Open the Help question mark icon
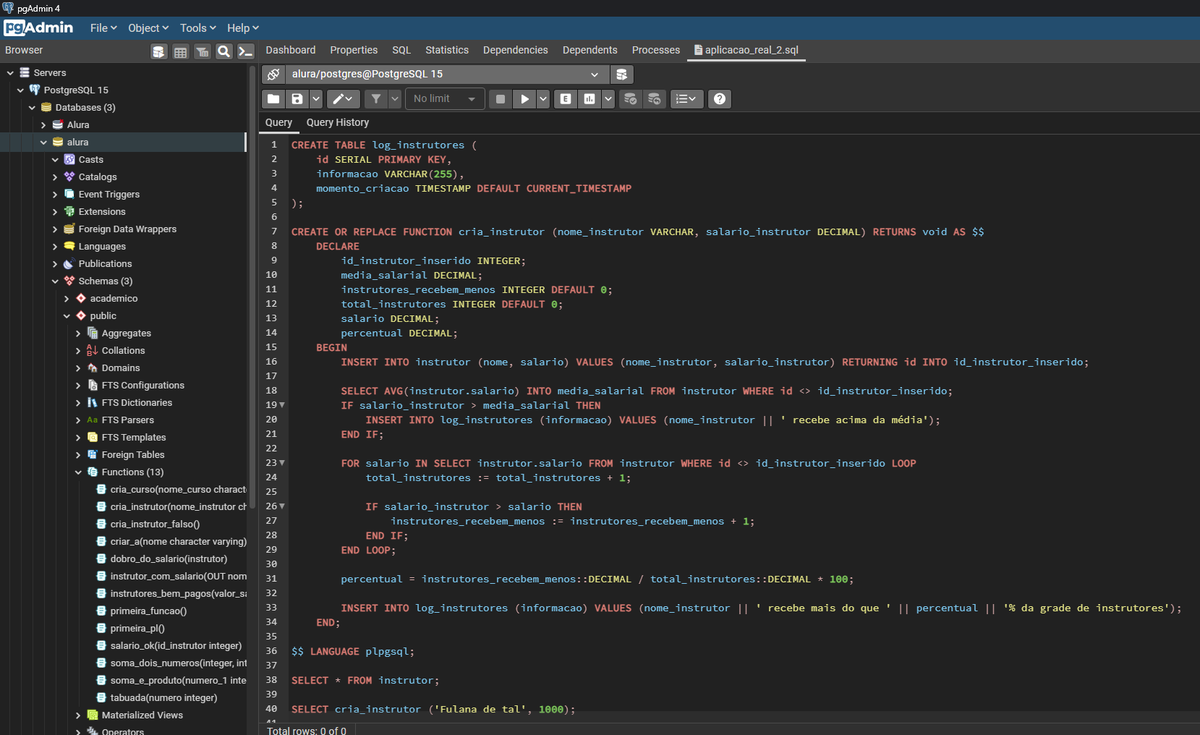This screenshot has height=735, width=1200. tap(719, 99)
